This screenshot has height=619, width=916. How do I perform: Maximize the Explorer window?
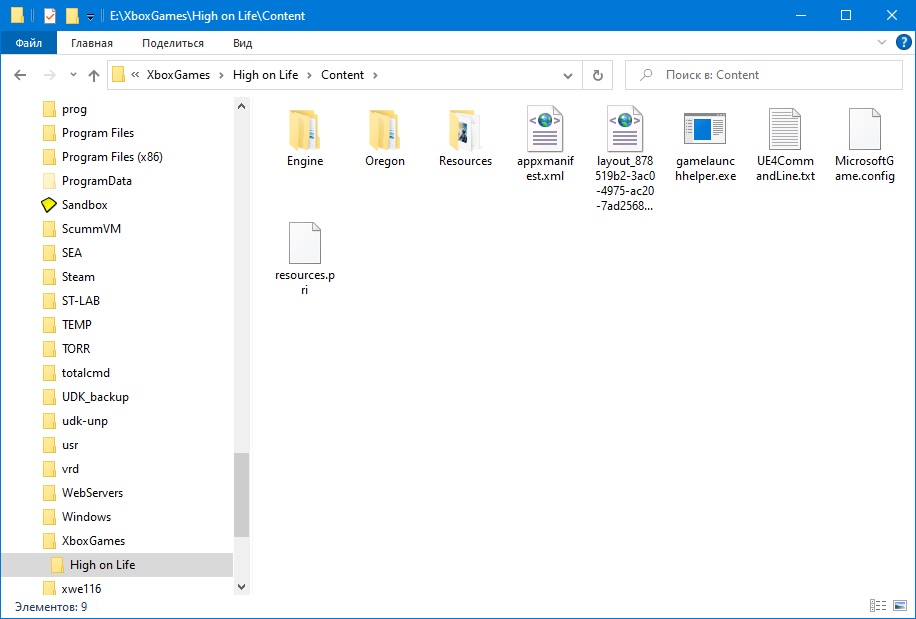tap(845, 16)
